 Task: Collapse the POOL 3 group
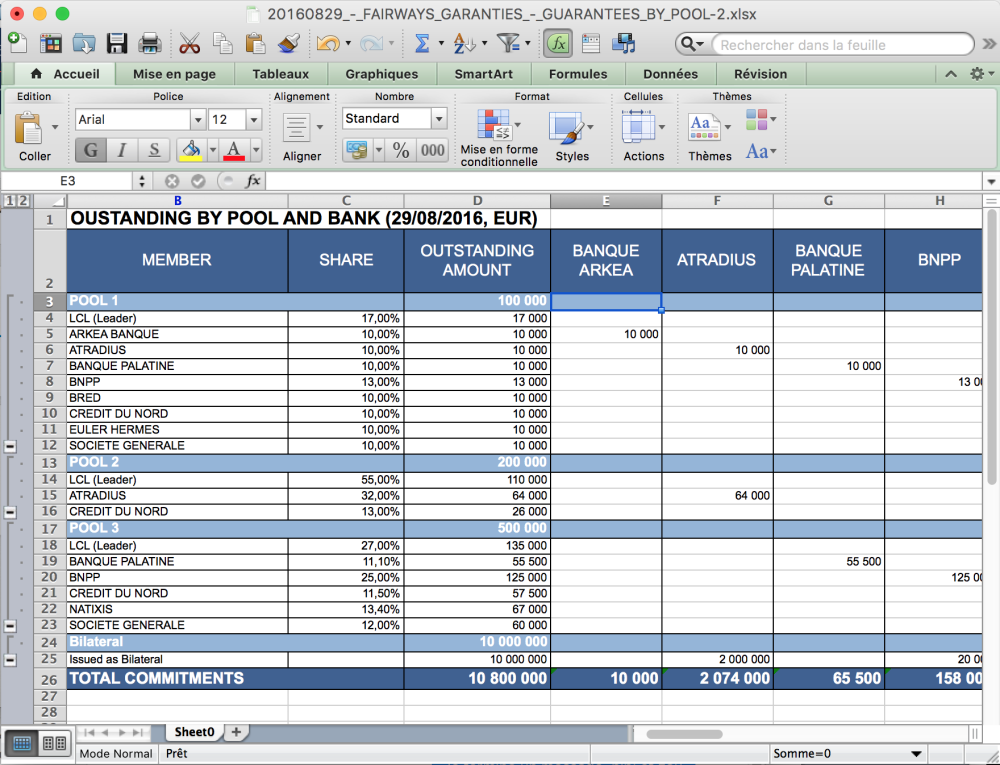pos(10,626)
